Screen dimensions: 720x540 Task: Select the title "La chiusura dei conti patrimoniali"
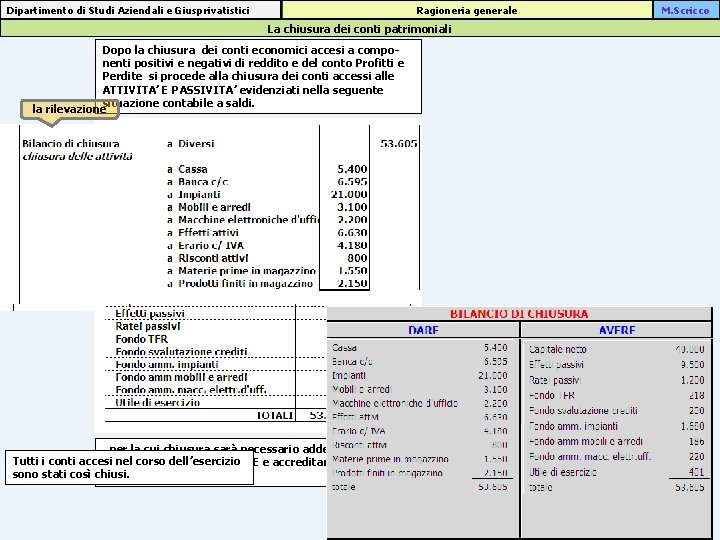tap(359, 29)
